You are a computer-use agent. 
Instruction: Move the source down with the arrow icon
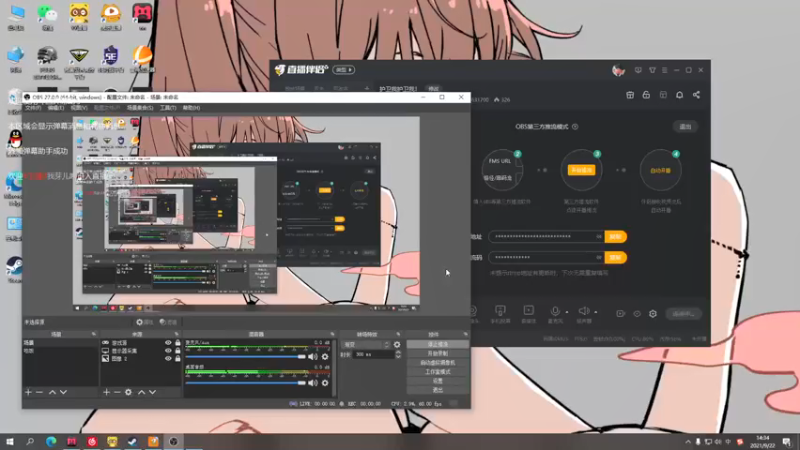coord(153,392)
